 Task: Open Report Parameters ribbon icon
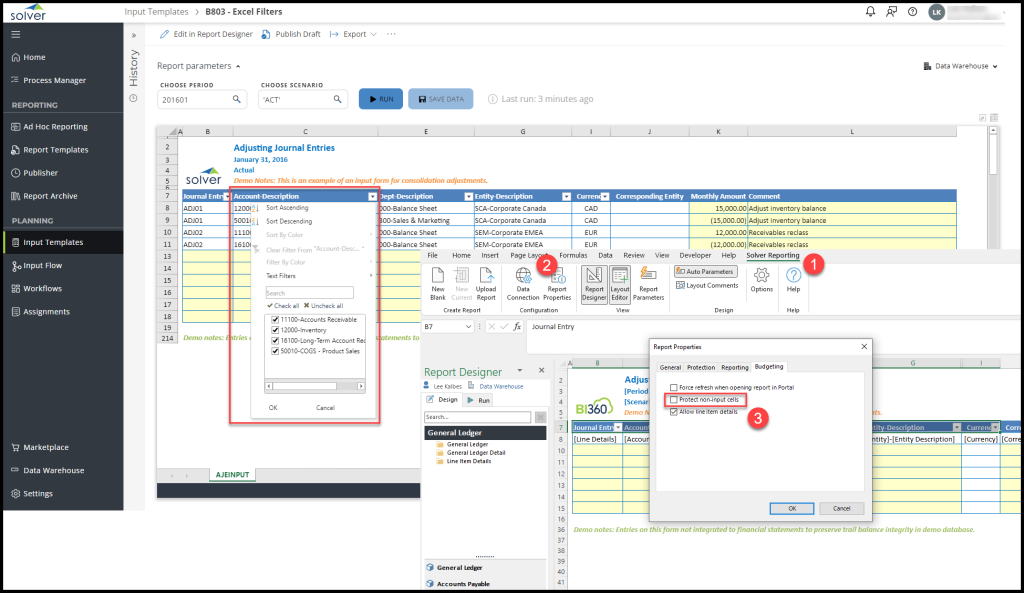click(648, 283)
